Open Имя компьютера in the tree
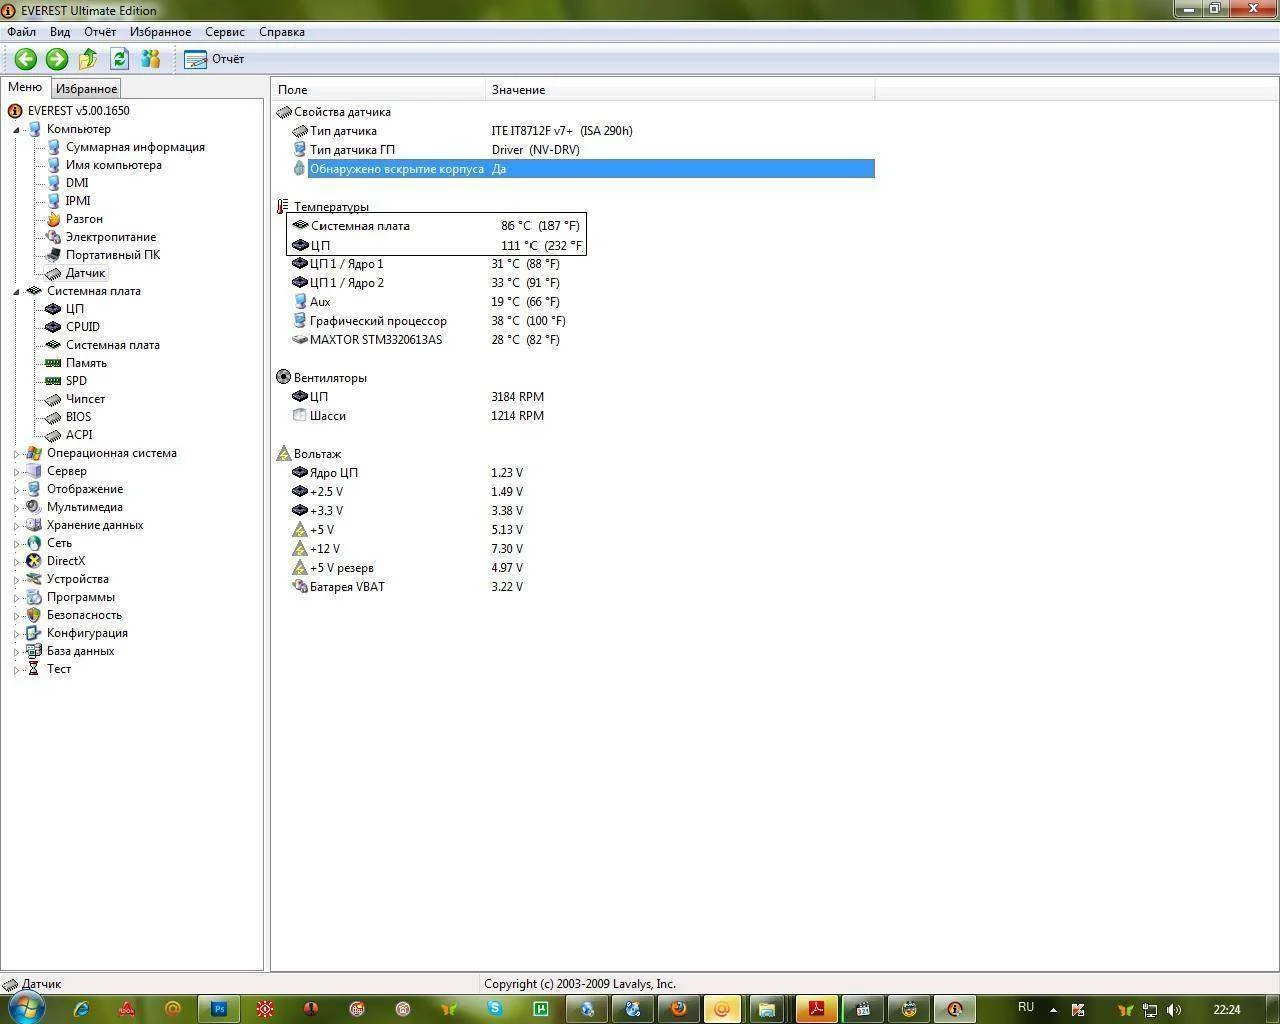The width and height of the screenshot is (1280, 1024). (113, 165)
